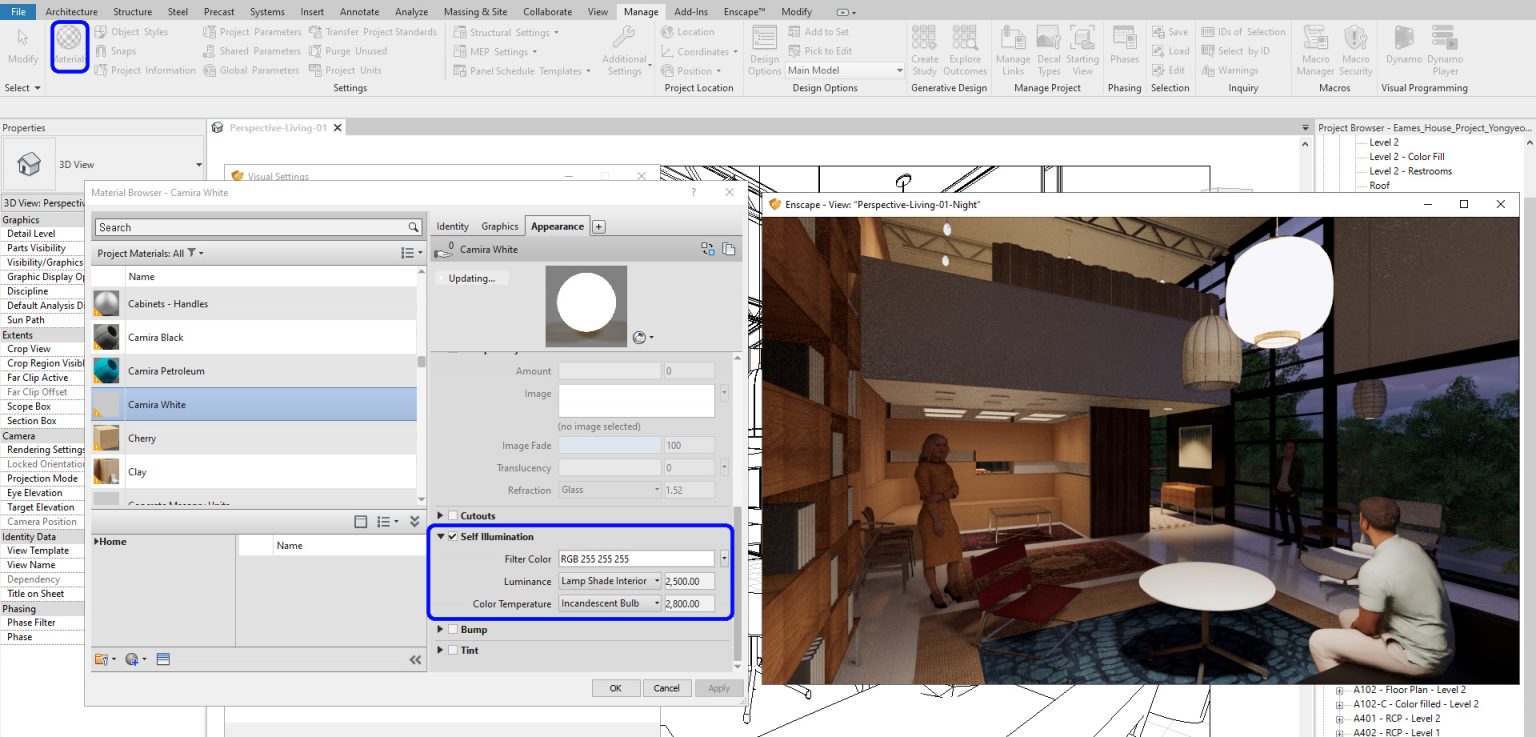Click the Filter Color RGB 255 255 255 swatch
This screenshot has width=1536, height=737.
[x=636, y=558]
